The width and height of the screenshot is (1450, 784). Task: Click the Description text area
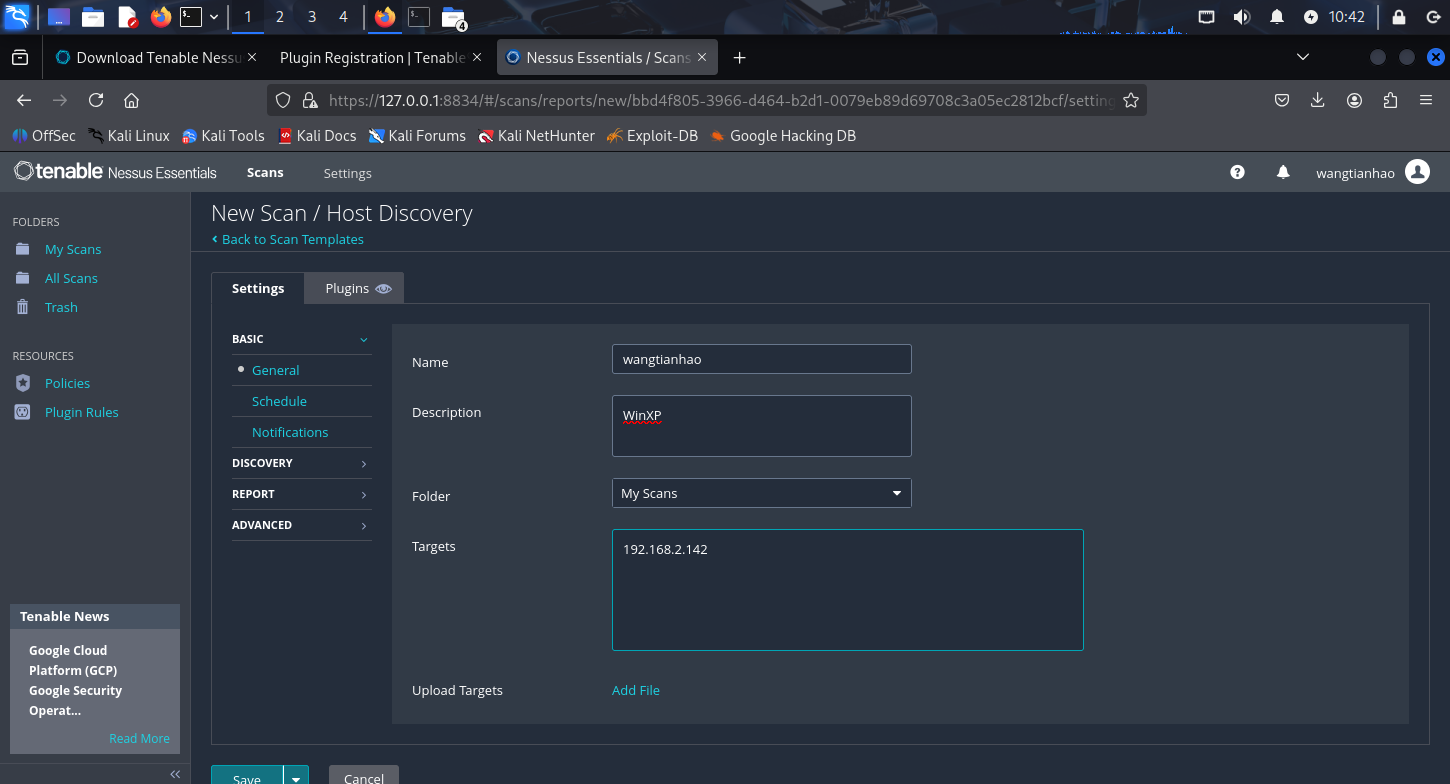(761, 426)
